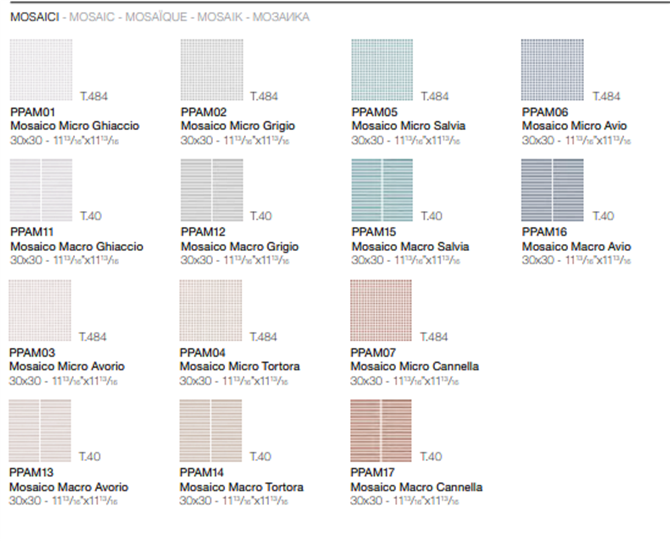Click the PPAM16 product code

point(545,232)
